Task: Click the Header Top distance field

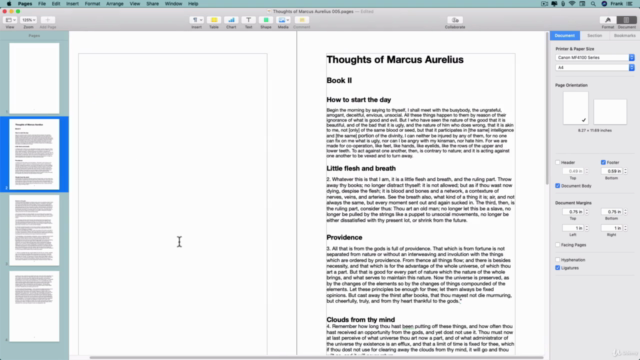Action: (573, 171)
